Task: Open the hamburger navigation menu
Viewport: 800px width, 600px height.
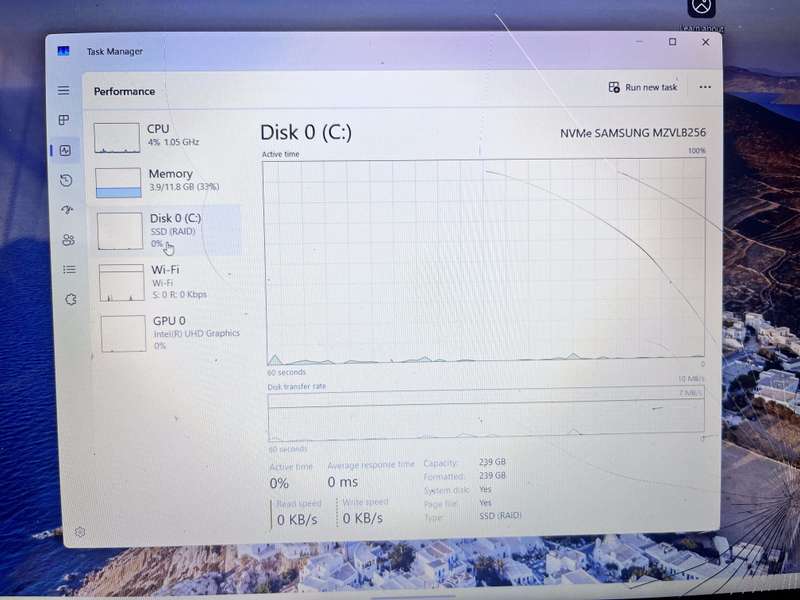Action: 63,90
